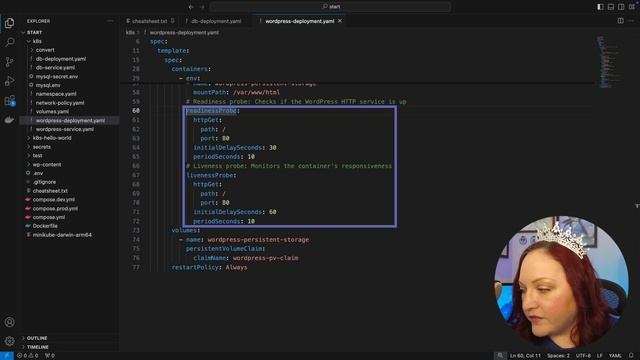This screenshot has width=640, height=360.
Task: Open Explorer views and more actions menu
Action: coord(110,21)
